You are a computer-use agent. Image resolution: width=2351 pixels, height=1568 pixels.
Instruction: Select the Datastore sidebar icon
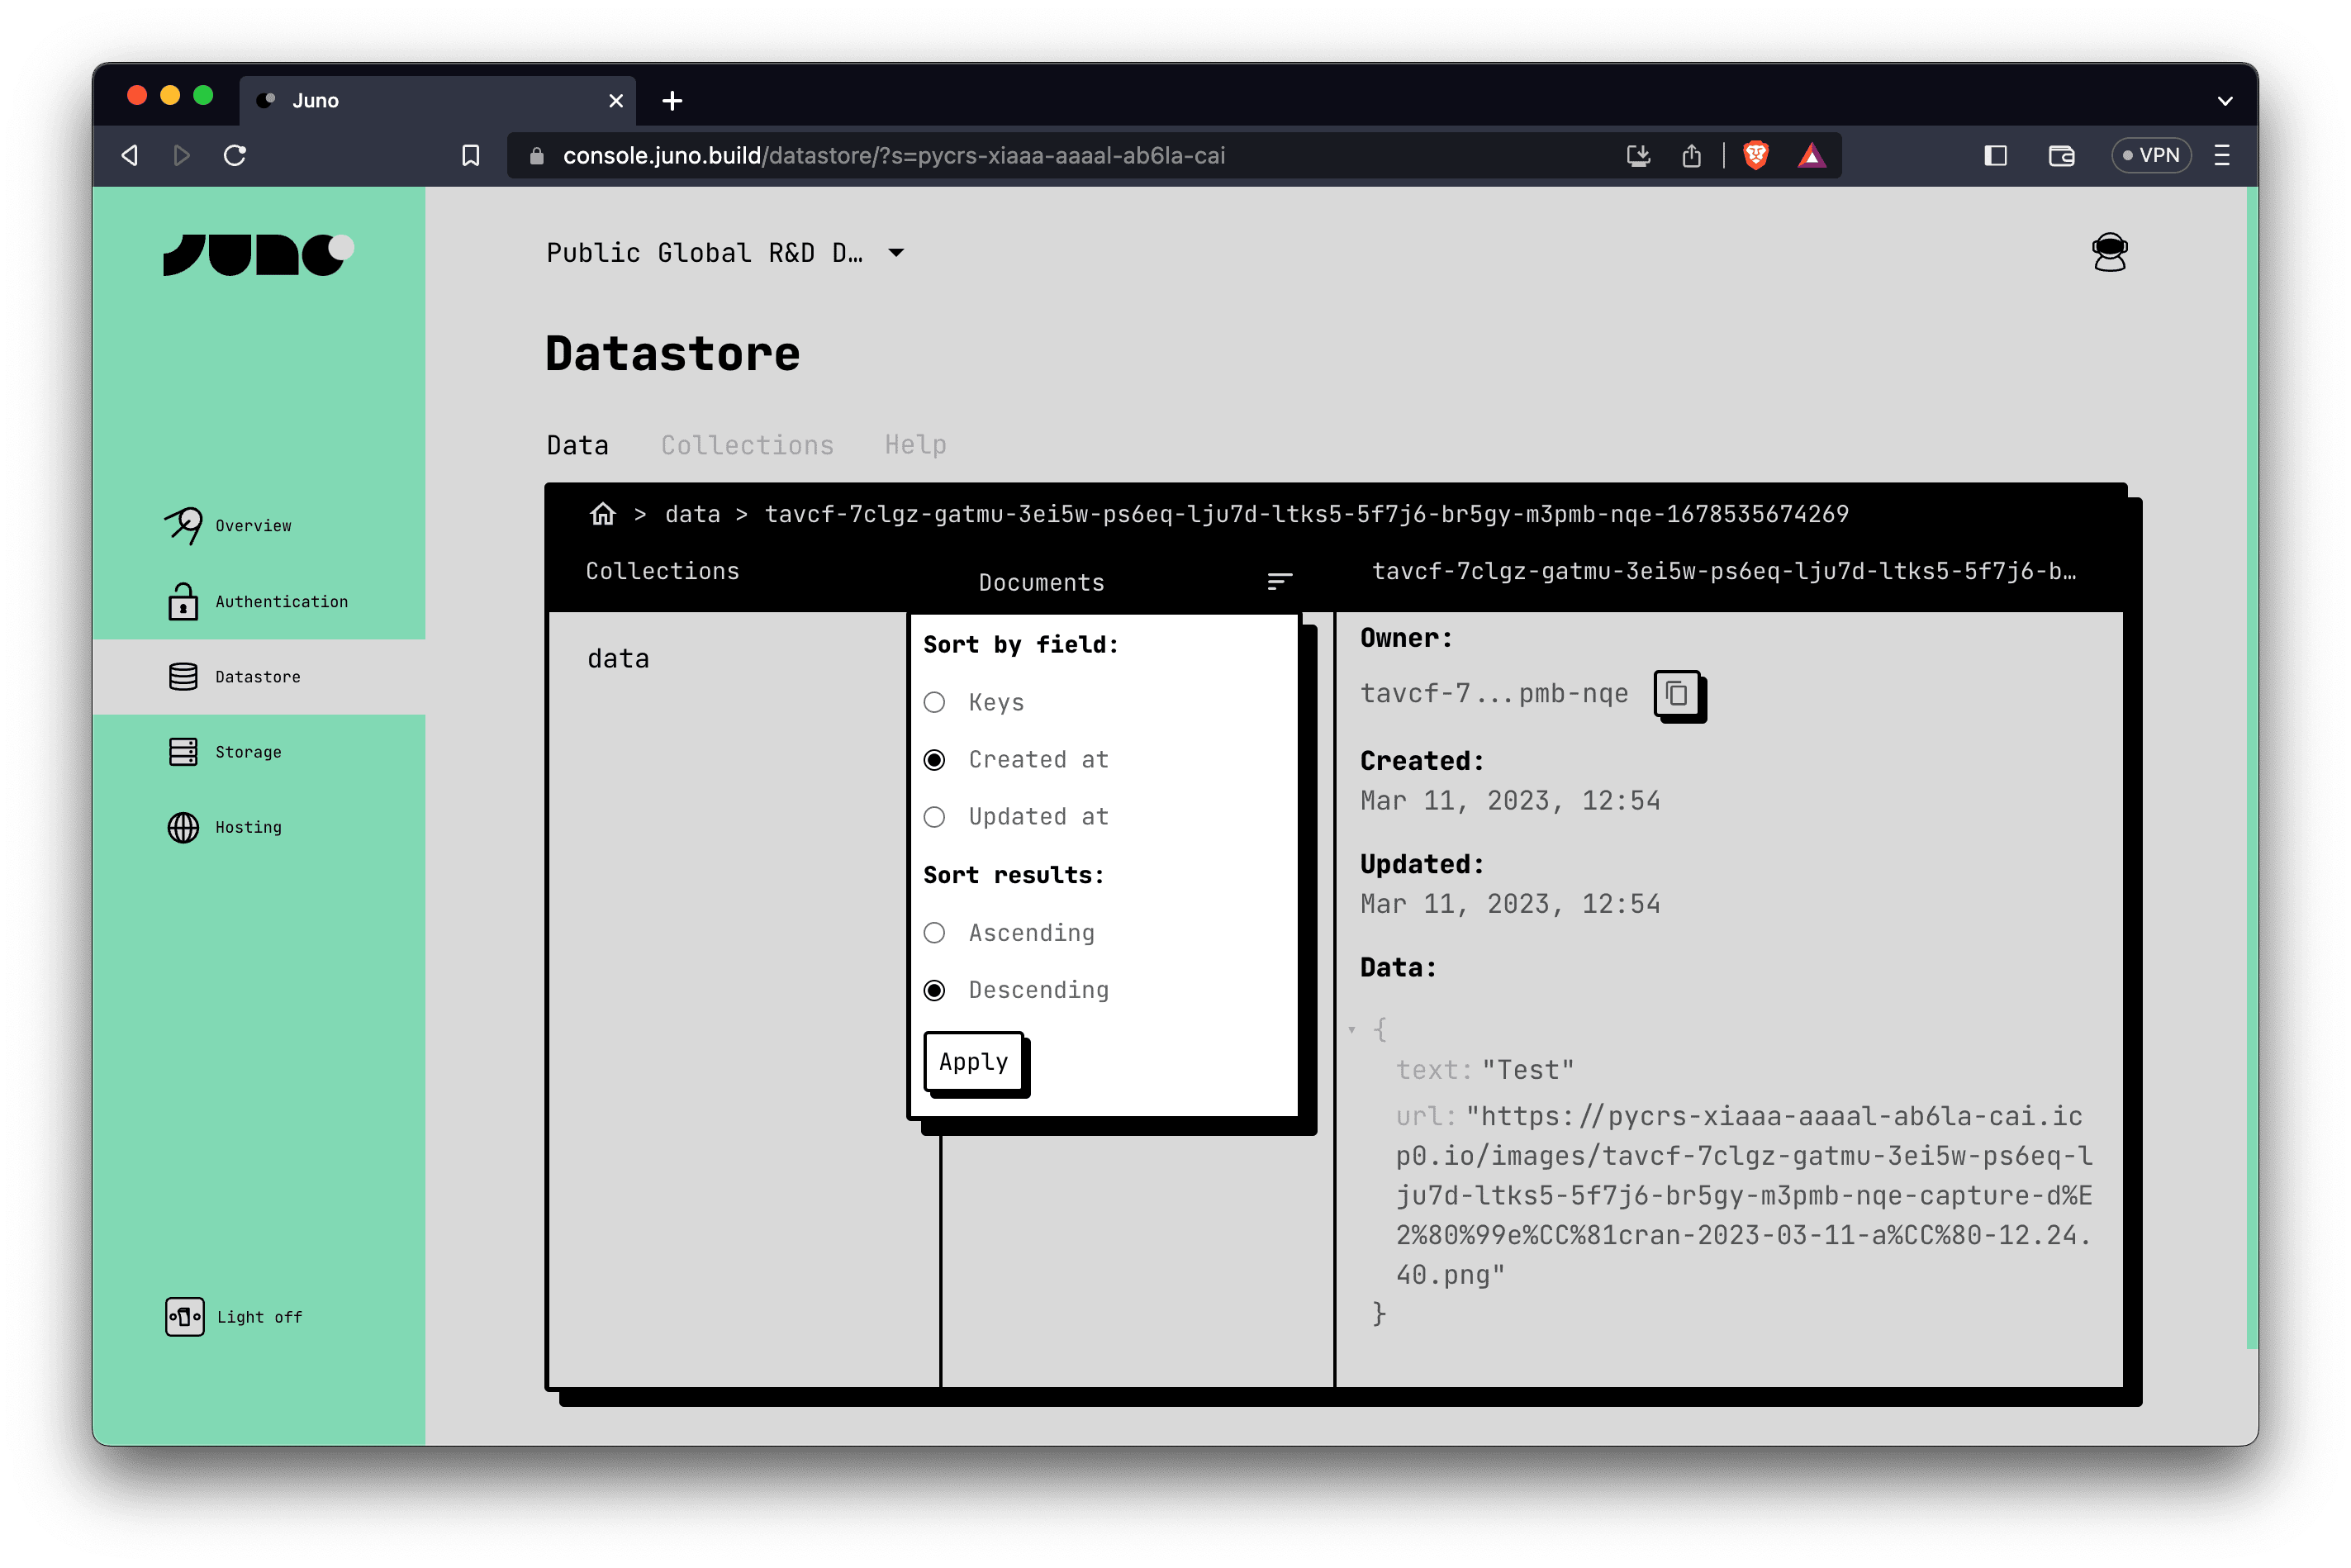point(183,676)
